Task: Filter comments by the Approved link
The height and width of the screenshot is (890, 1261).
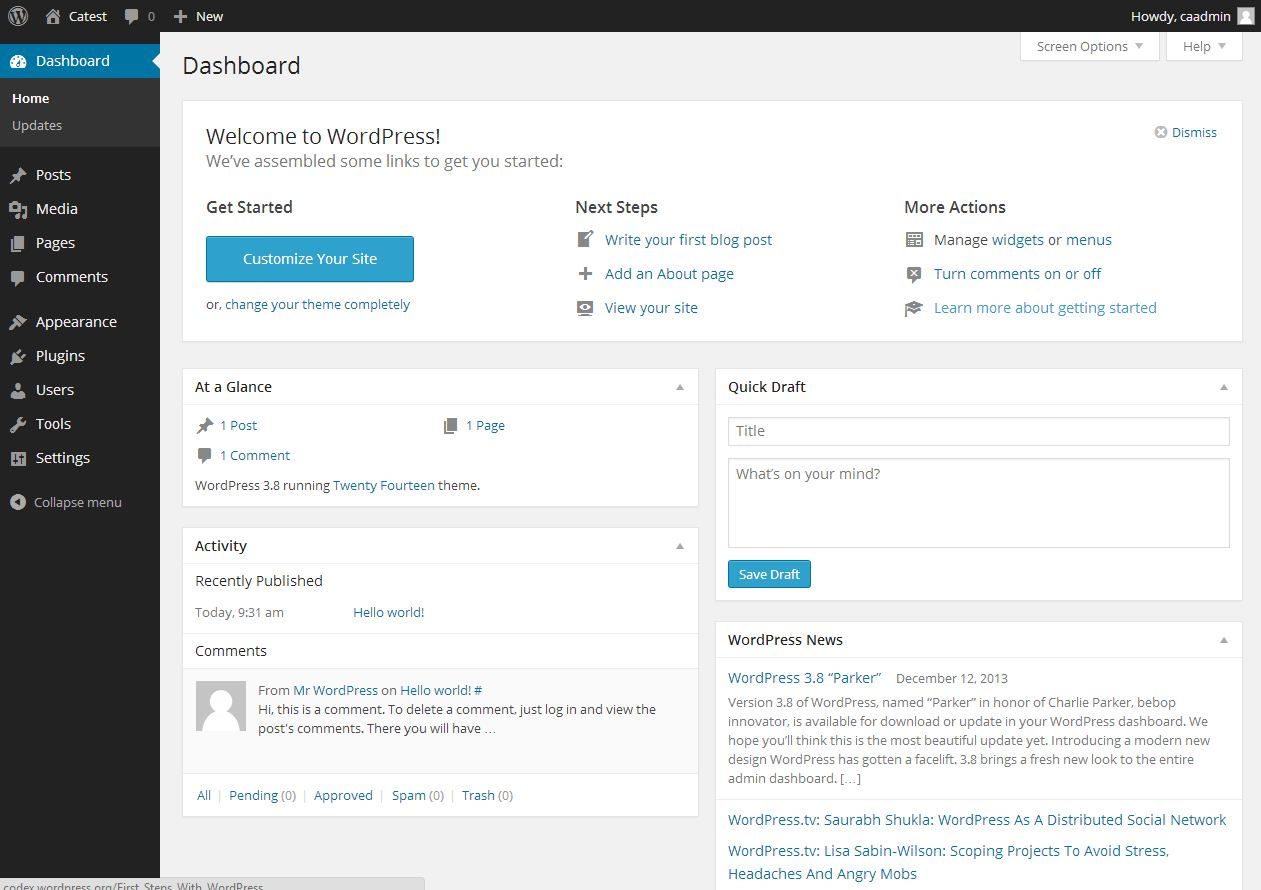Action: (x=343, y=796)
